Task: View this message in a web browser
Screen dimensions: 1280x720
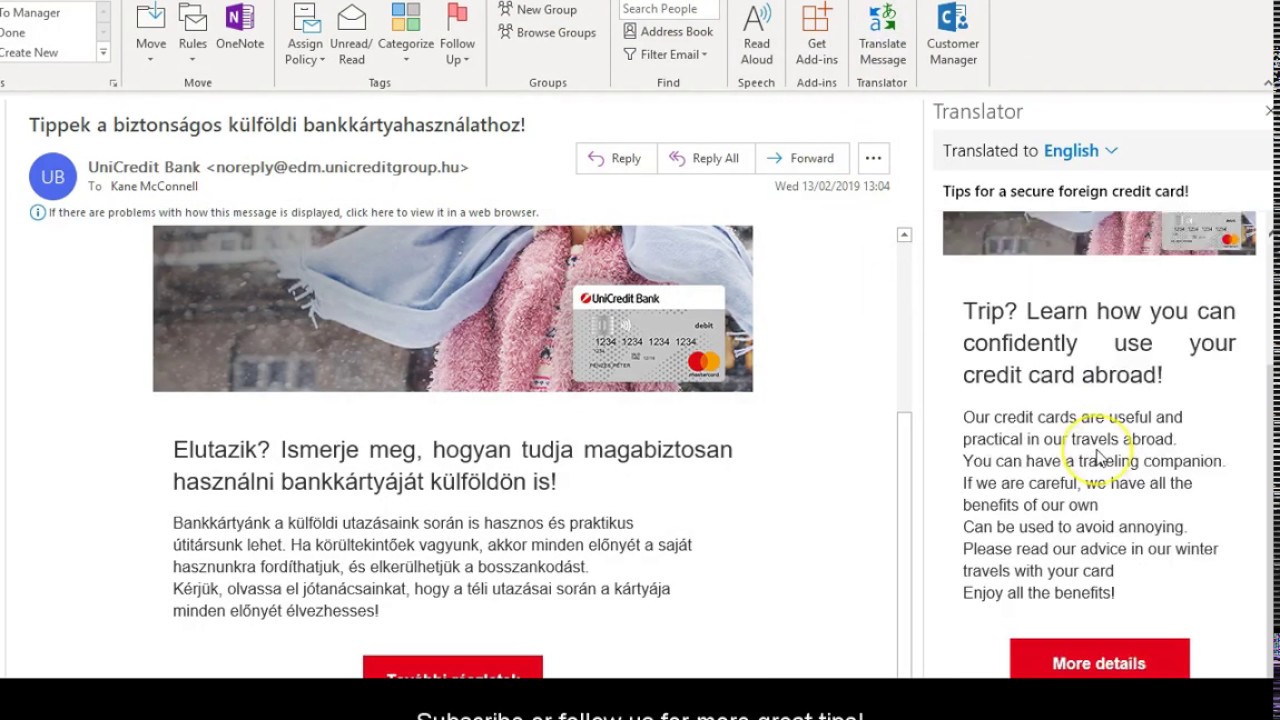Action: [x=294, y=212]
